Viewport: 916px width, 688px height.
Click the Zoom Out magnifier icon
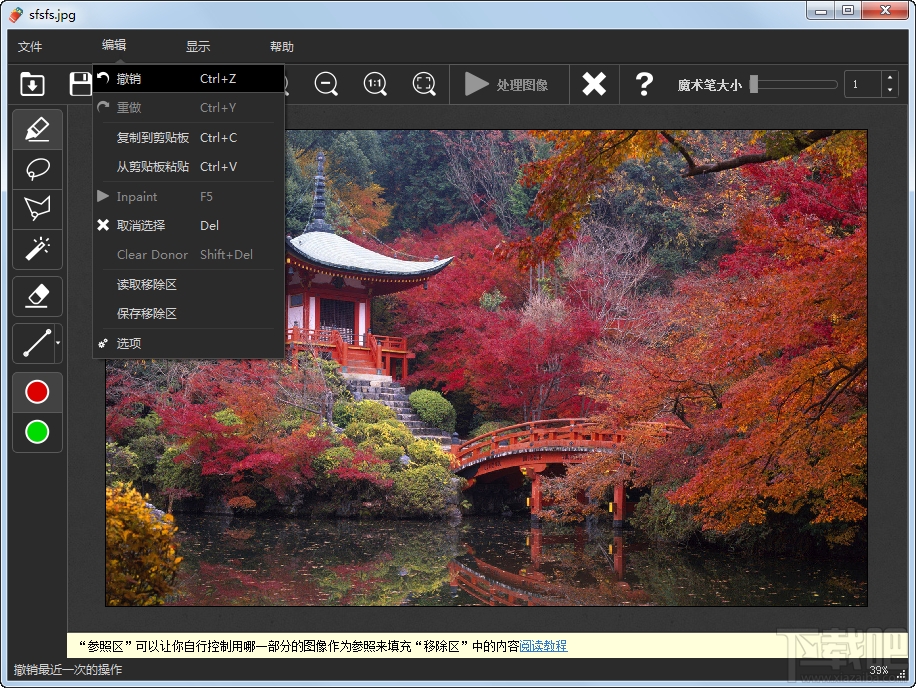pyautogui.click(x=326, y=84)
